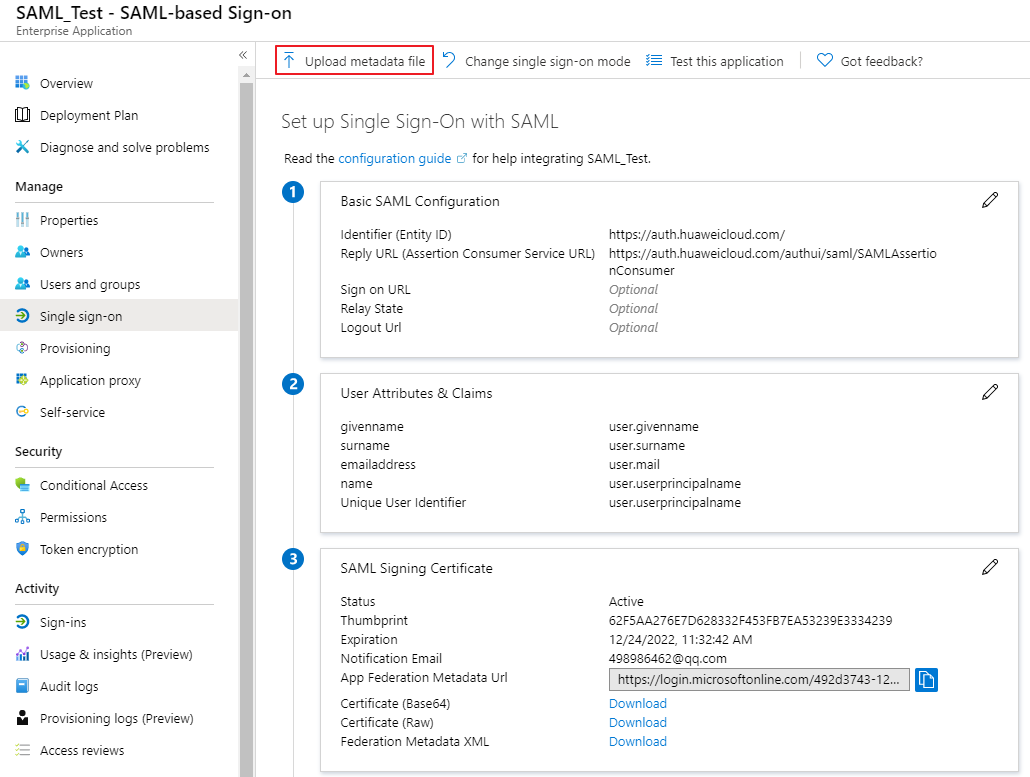This screenshot has width=1030, height=777.
Task: Edit Basic SAML Configuration with pencil icon
Action: click(x=990, y=200)
